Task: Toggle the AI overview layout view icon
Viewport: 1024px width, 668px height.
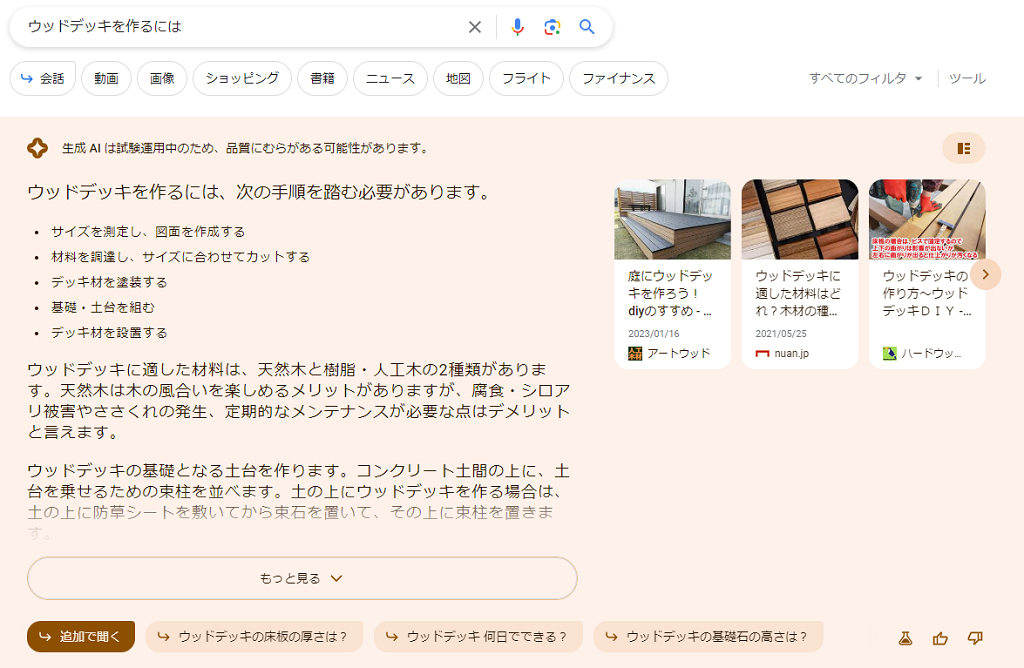Action: [x=963, y=148]
